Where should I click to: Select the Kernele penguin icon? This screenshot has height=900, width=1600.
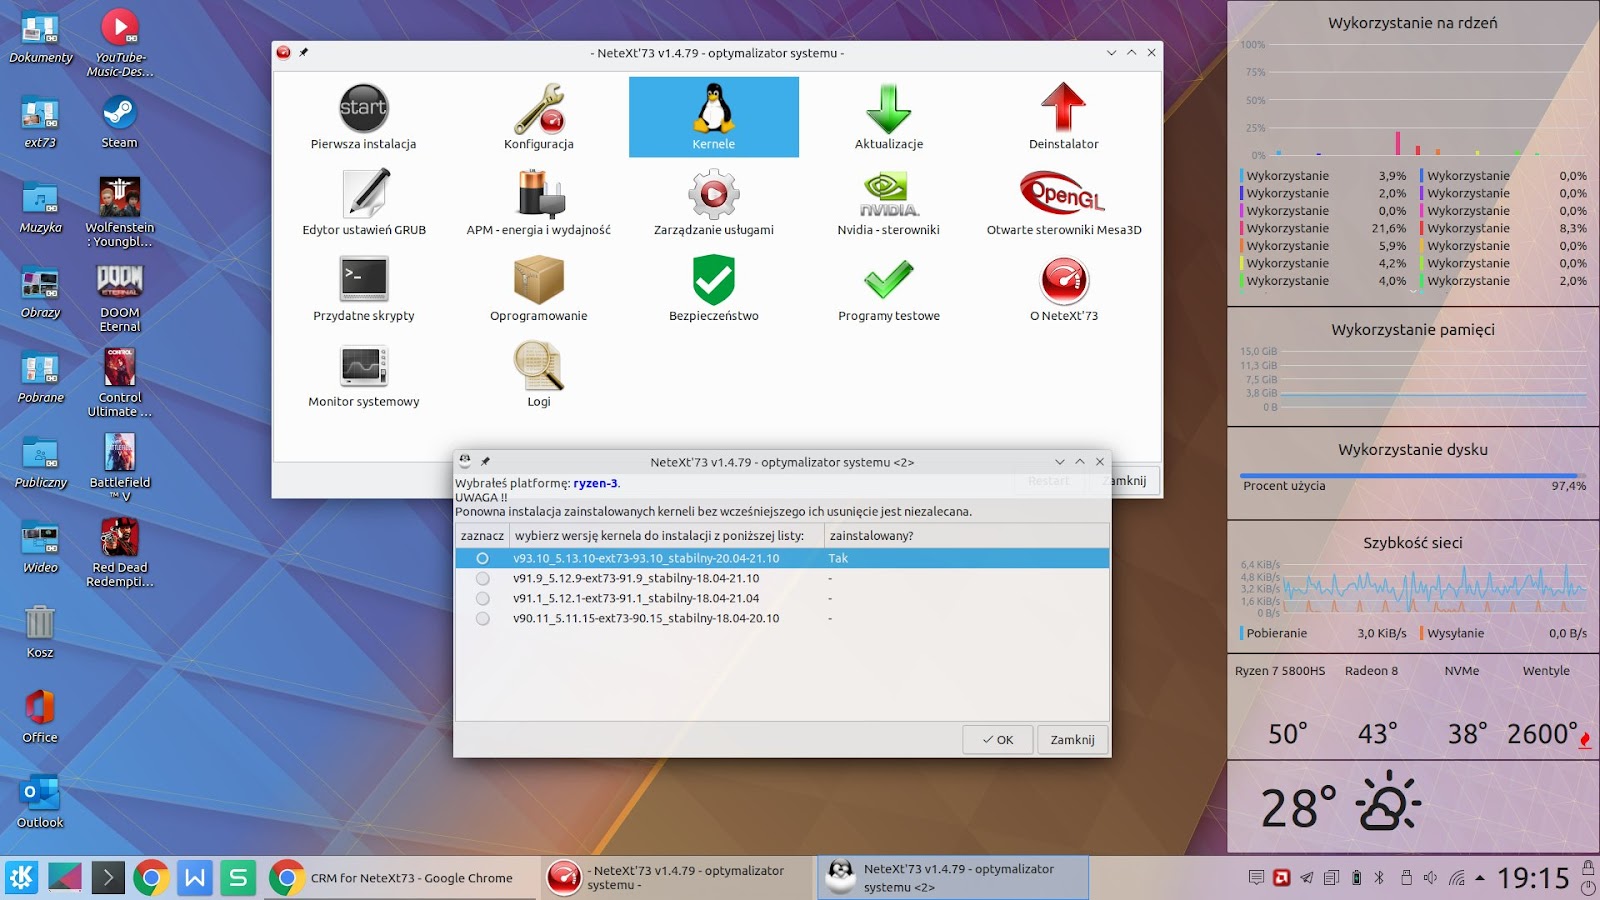[x=714, y=117]
